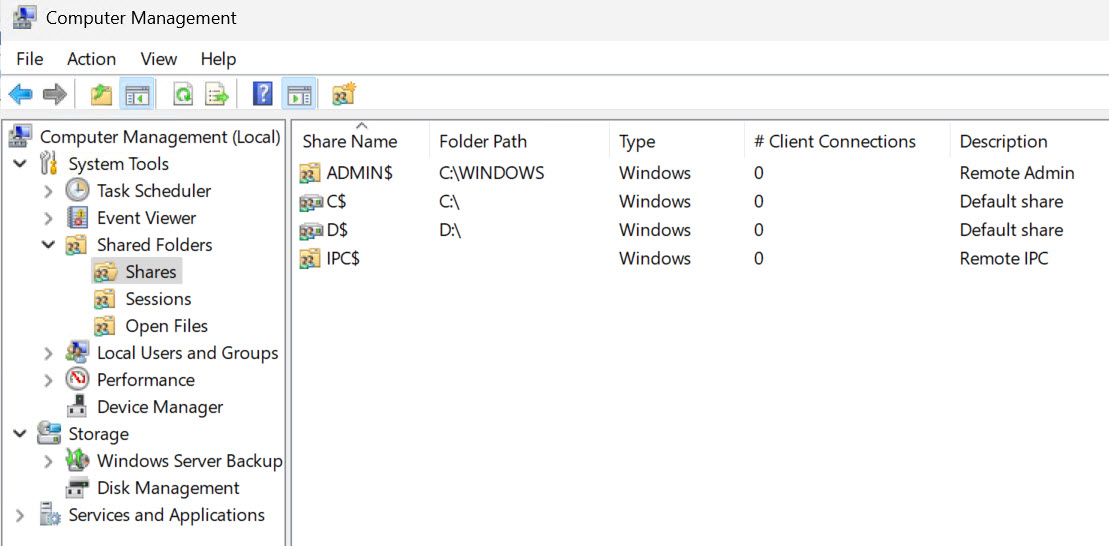Toggle Show/Hide Console Tree toolbar button
Screen dimensions: 1109x546
135,94
